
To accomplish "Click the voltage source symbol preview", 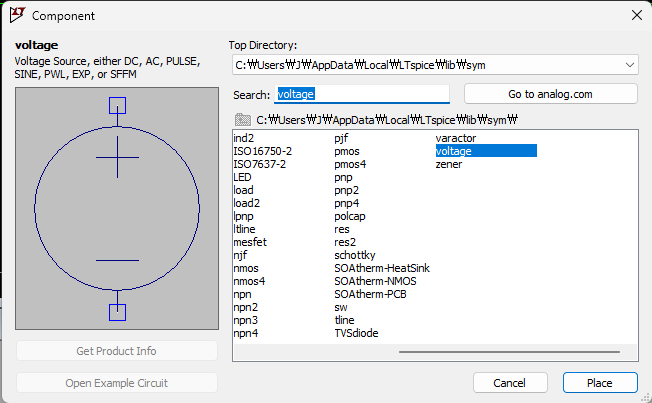I will coord(117,208).
